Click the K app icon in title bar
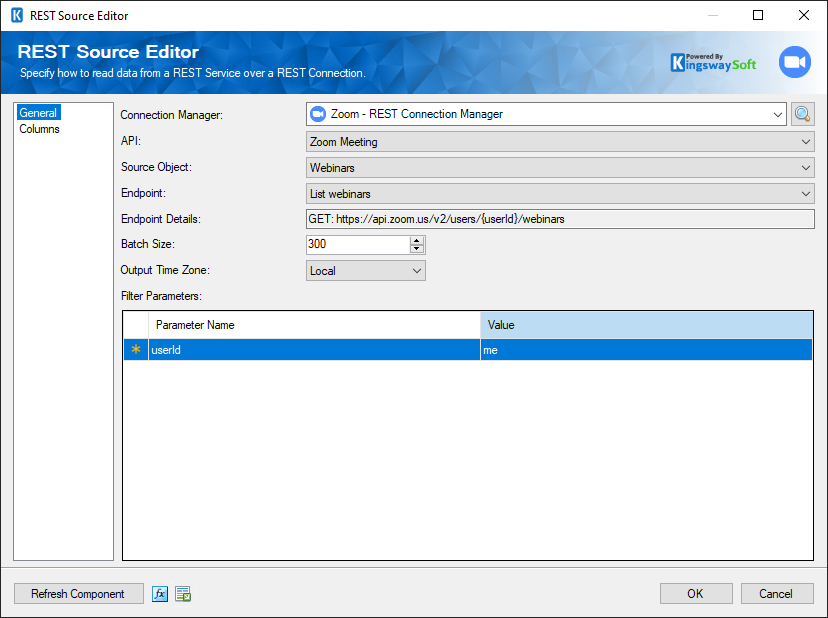 tap(17, 15)
